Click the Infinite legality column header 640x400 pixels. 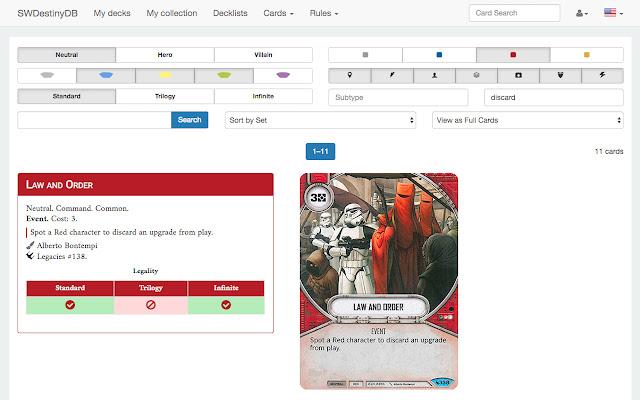click(226, 288)
